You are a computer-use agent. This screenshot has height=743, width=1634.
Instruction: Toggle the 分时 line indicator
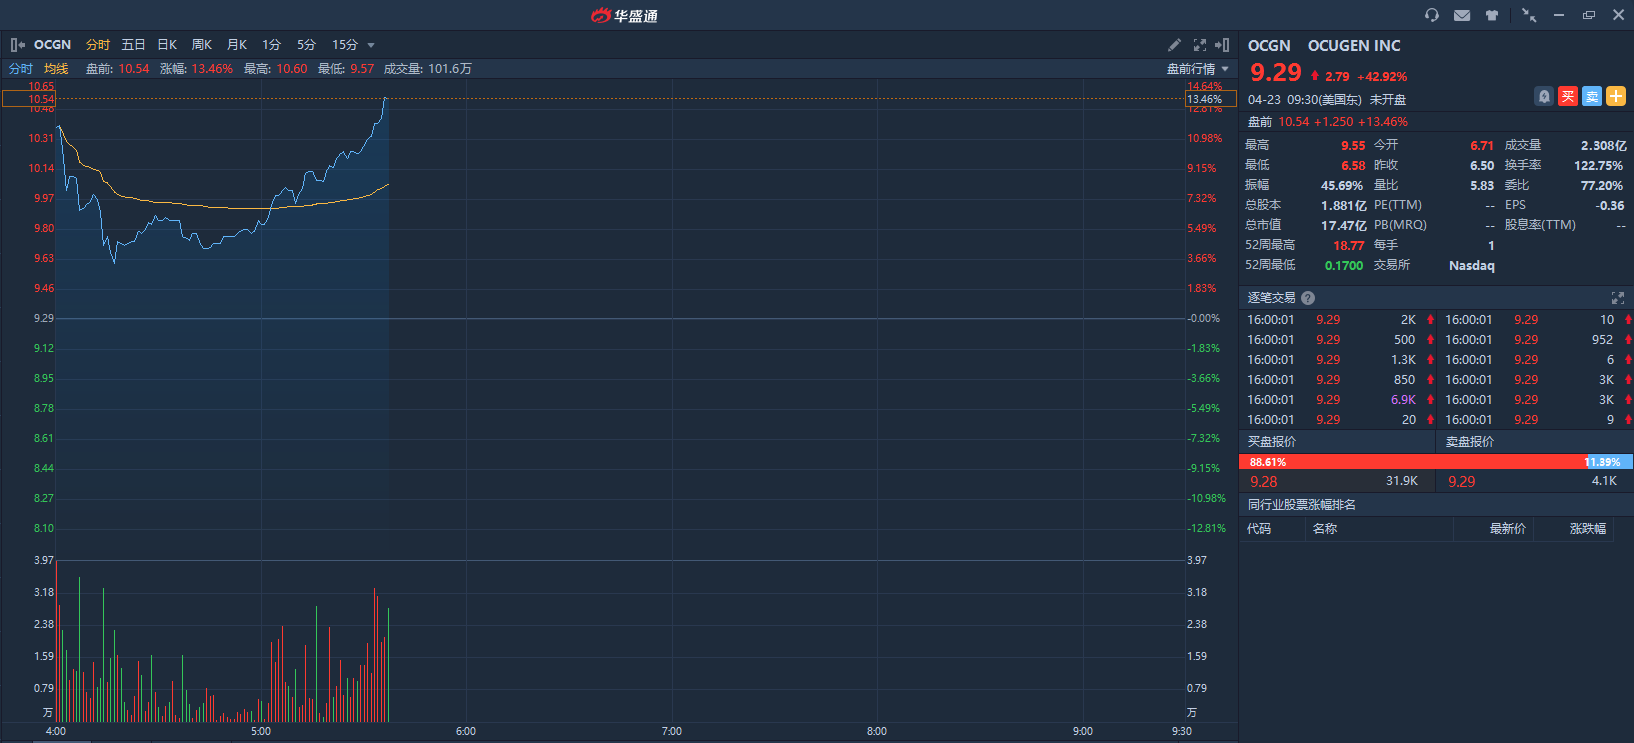click(x=21, y=69)
